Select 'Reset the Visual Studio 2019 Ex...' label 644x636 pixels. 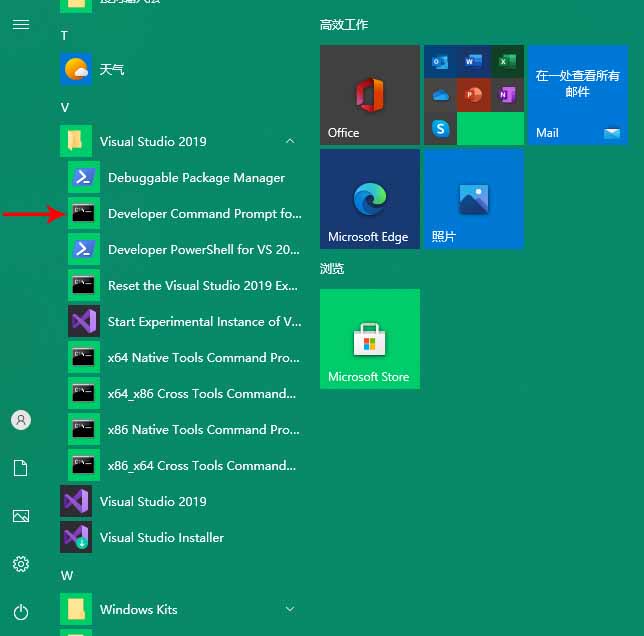pyautogui.click(x=202, y=286)
